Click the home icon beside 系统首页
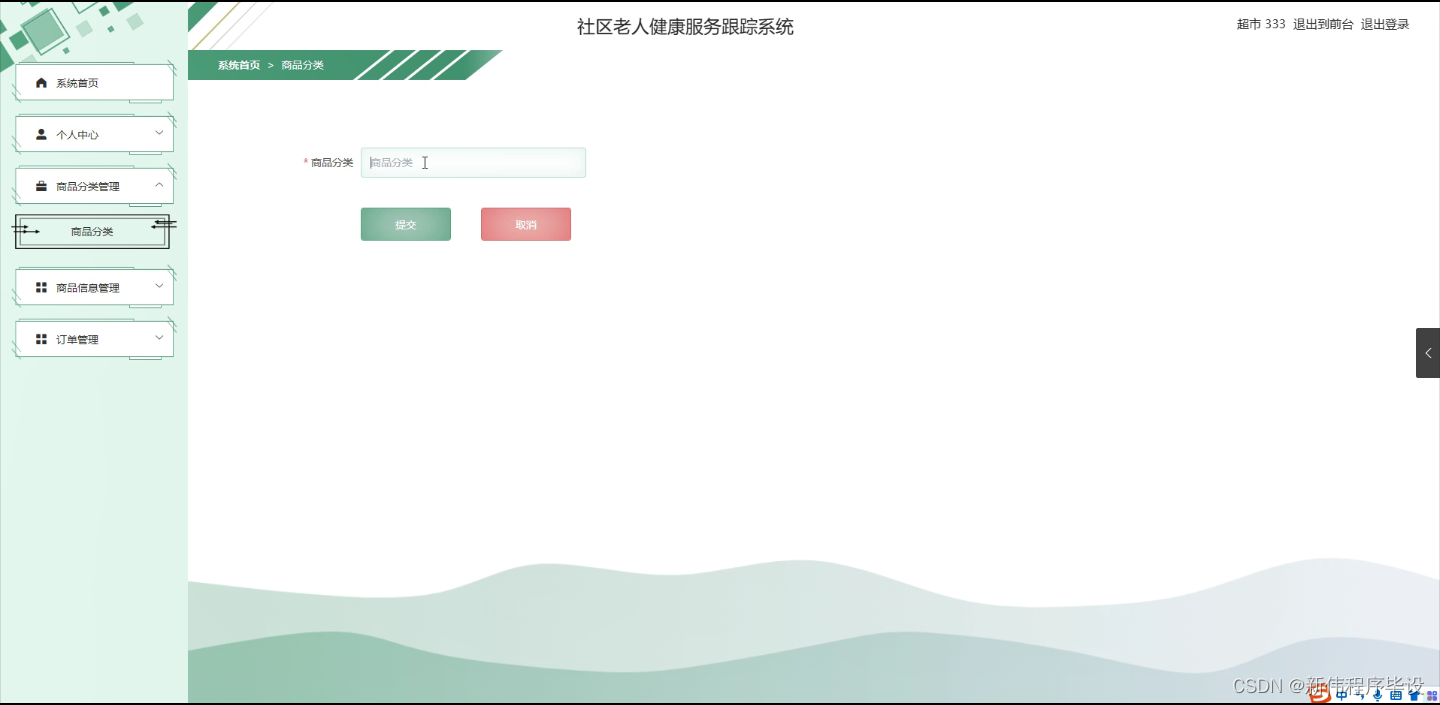Screen dimensions: 1440x705 click(40, 82)
